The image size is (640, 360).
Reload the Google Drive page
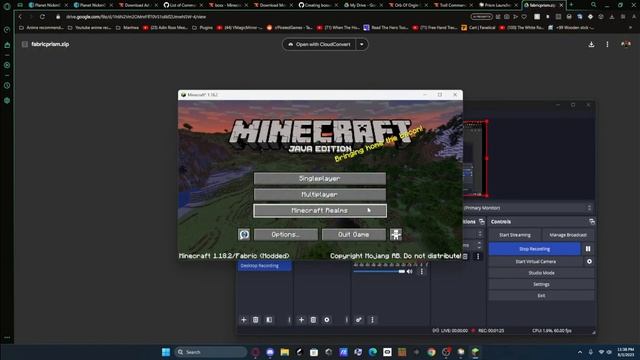(x=42, y=17)
